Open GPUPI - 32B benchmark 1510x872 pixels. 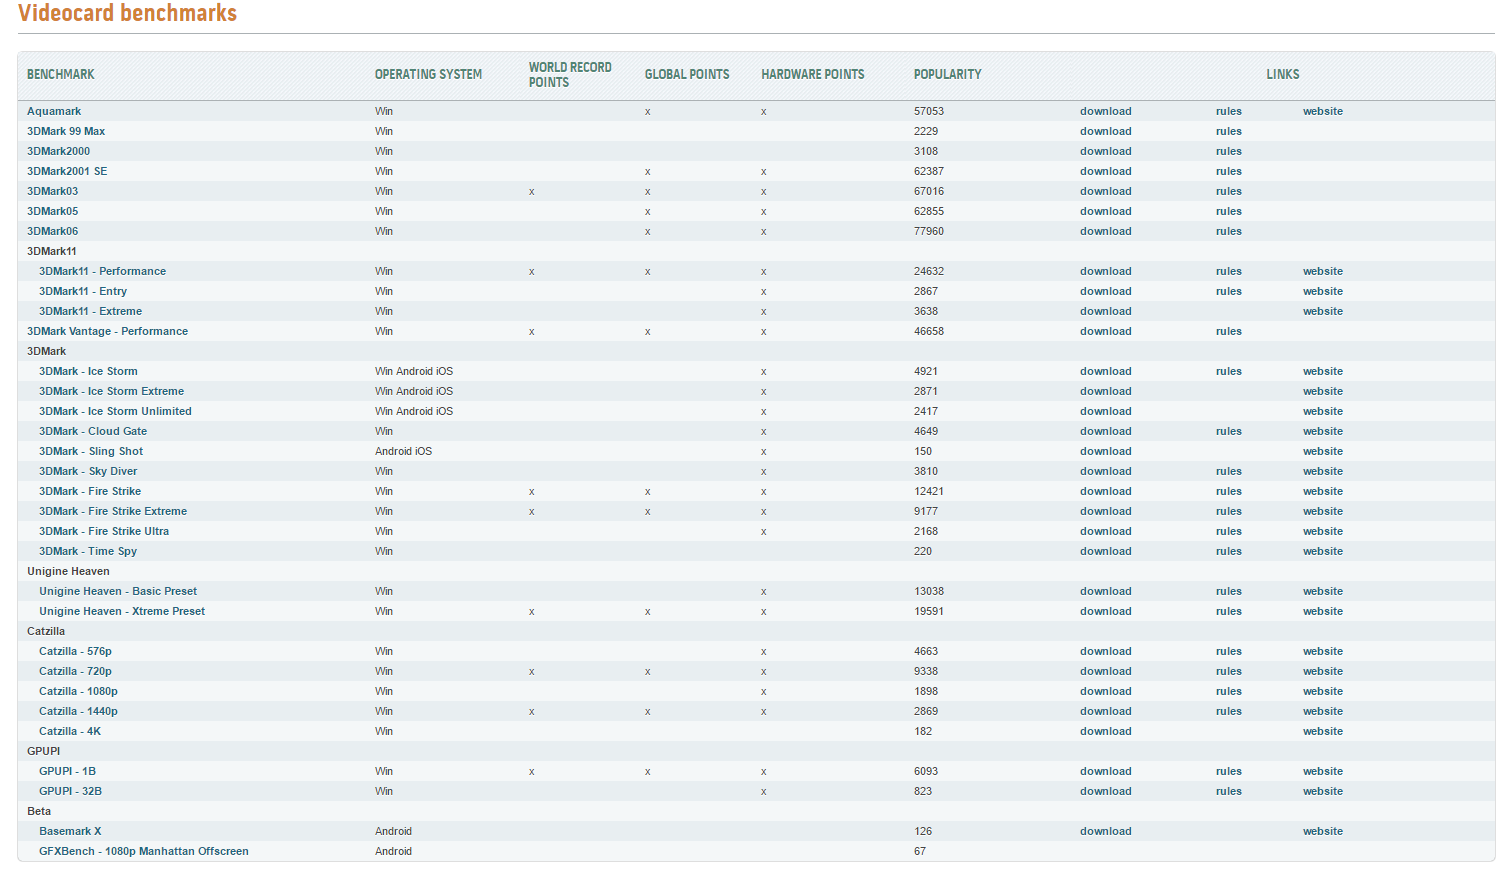70,791
